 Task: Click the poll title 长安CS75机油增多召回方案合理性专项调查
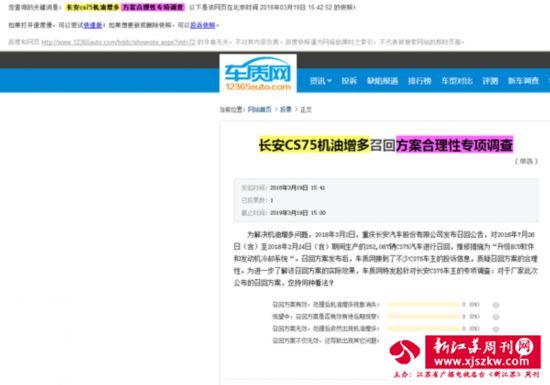tap(386, 145)
